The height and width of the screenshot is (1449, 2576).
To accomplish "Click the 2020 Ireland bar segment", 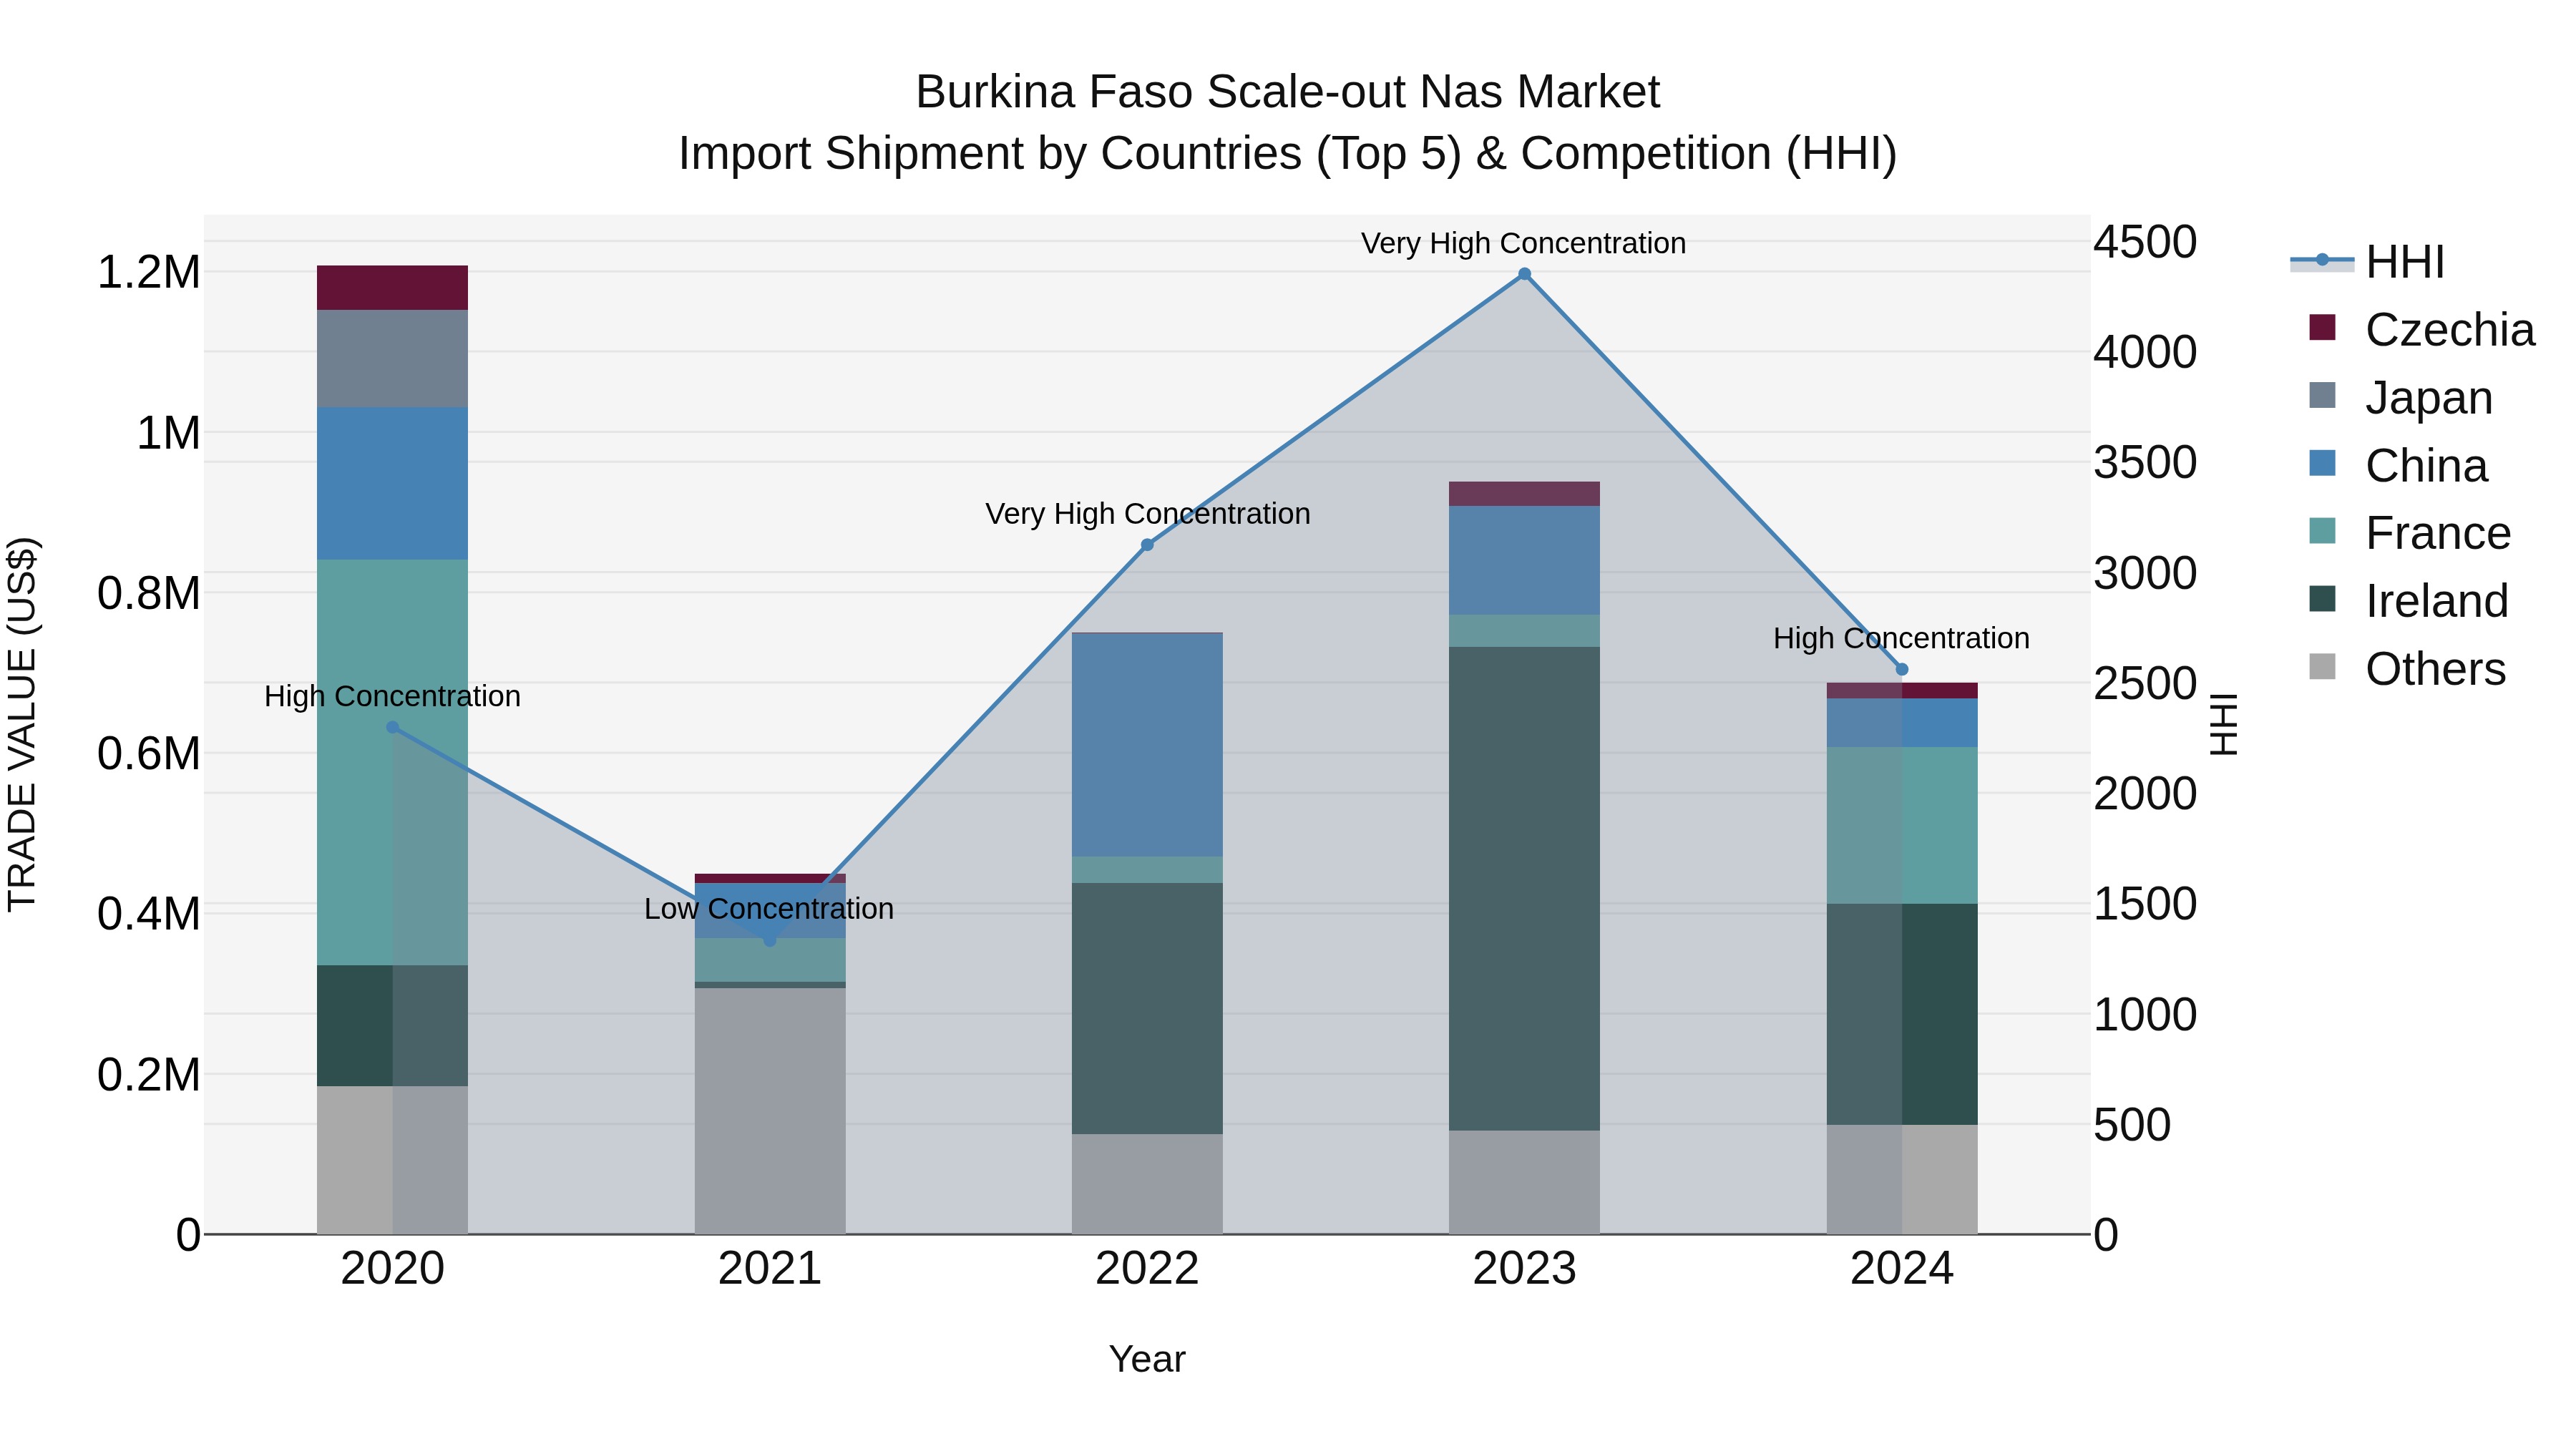I will pos(393,1026).
